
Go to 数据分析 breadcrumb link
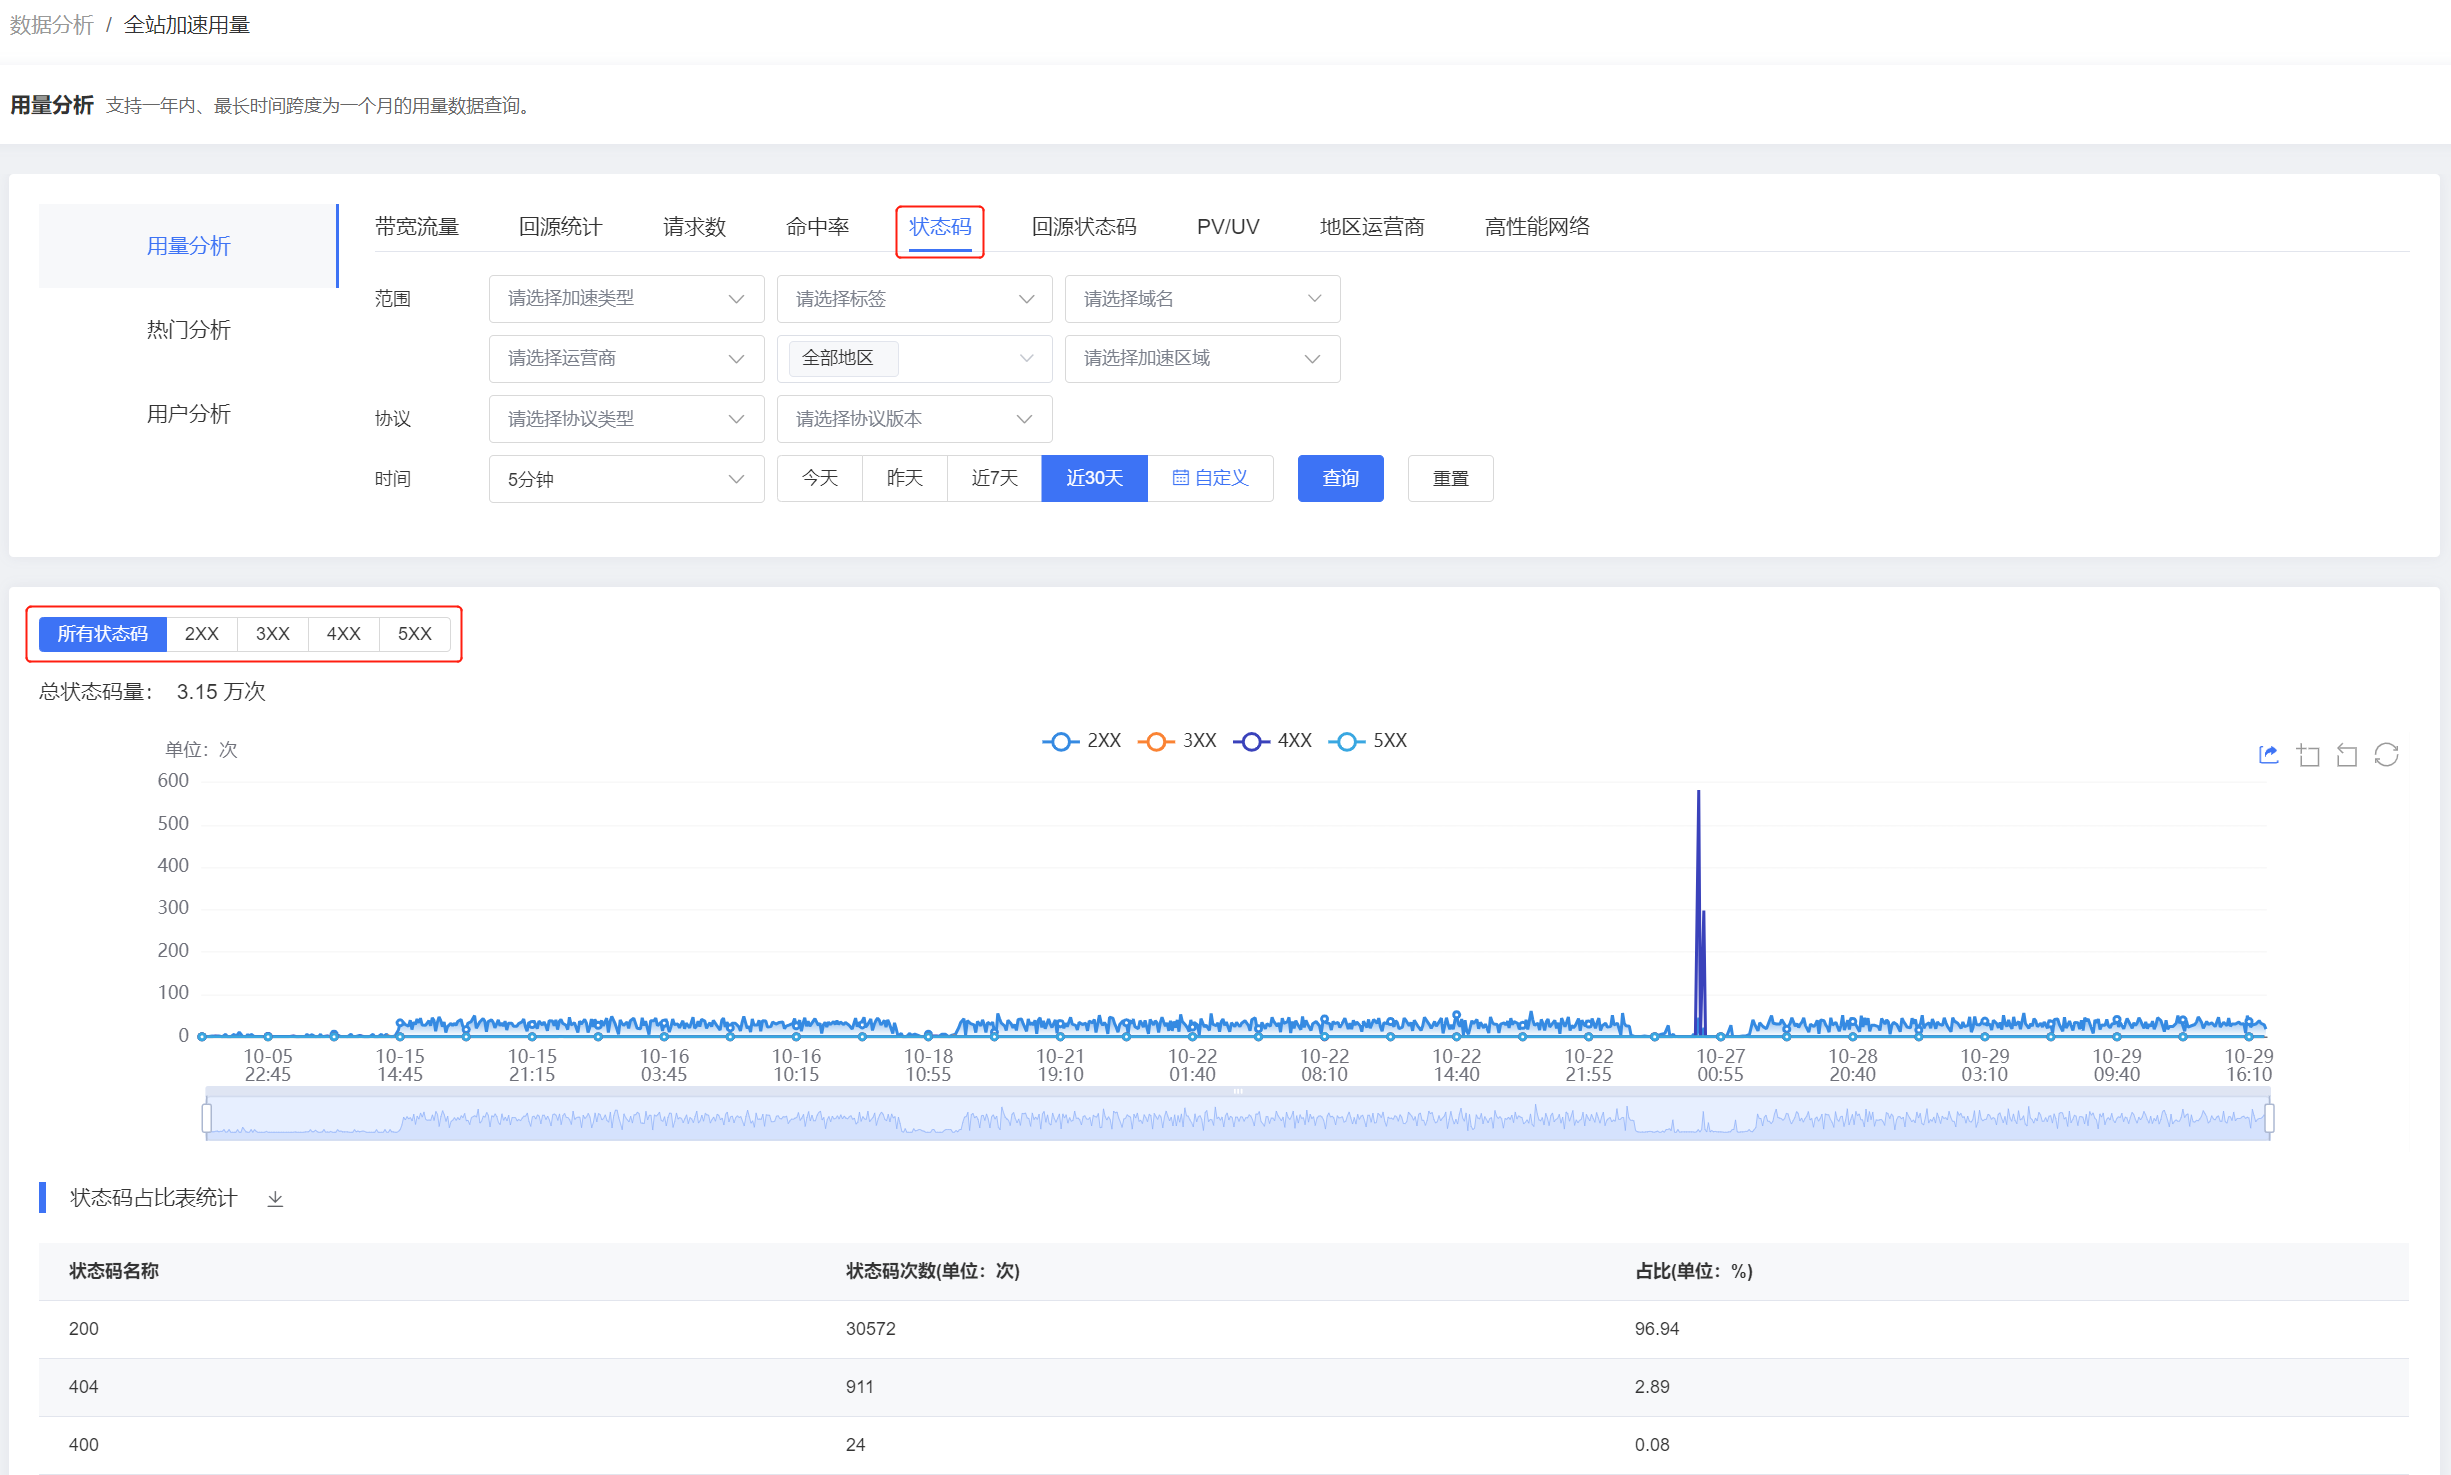51,25
